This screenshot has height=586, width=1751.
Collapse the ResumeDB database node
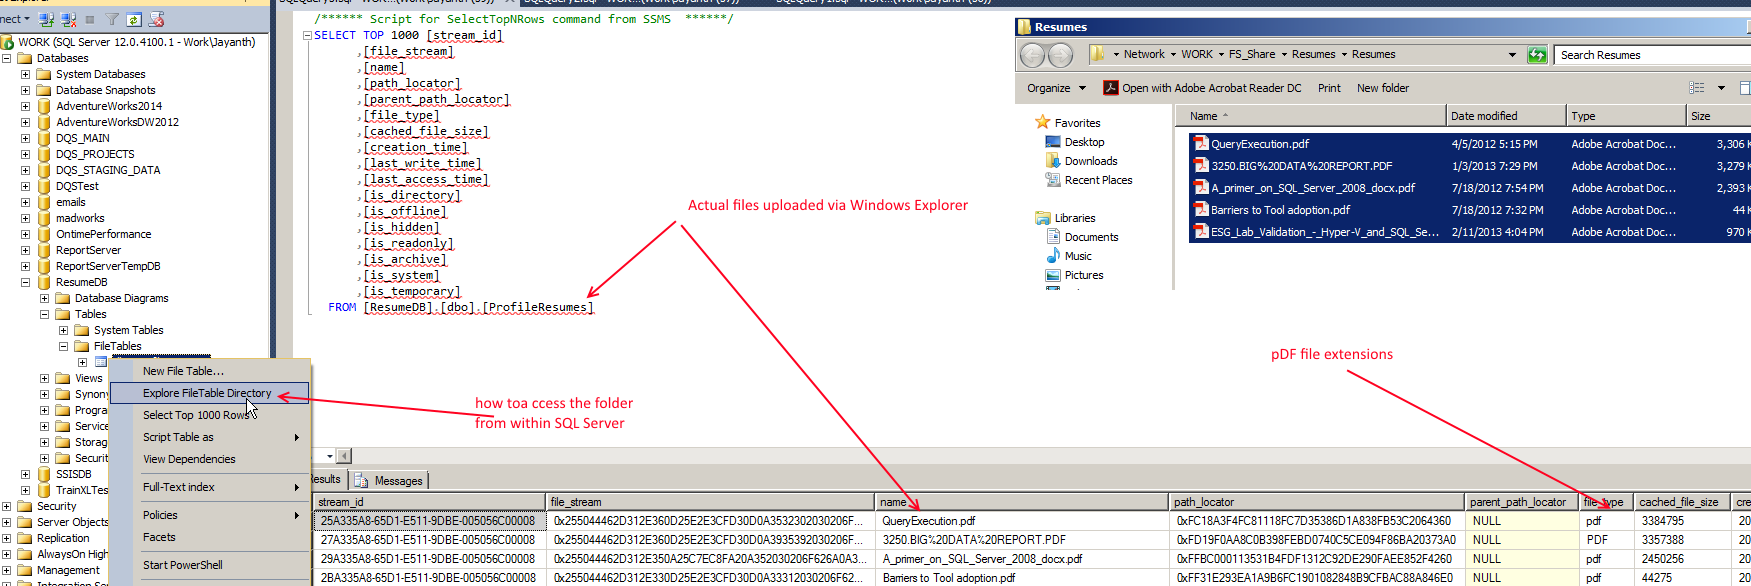coord(25,282)
